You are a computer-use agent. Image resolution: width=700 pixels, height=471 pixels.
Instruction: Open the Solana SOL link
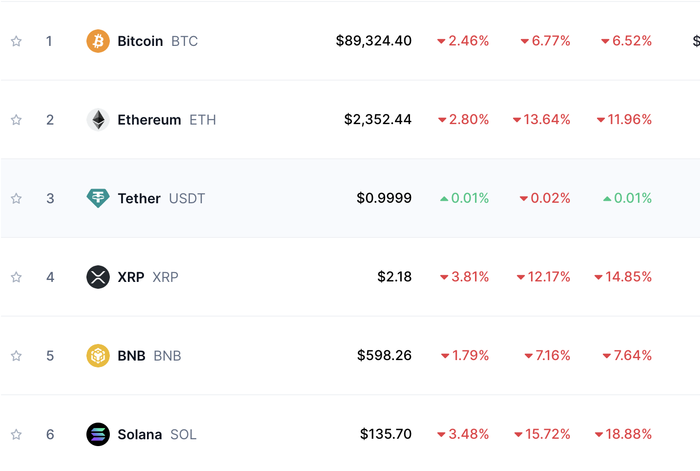tap(157, 434)
